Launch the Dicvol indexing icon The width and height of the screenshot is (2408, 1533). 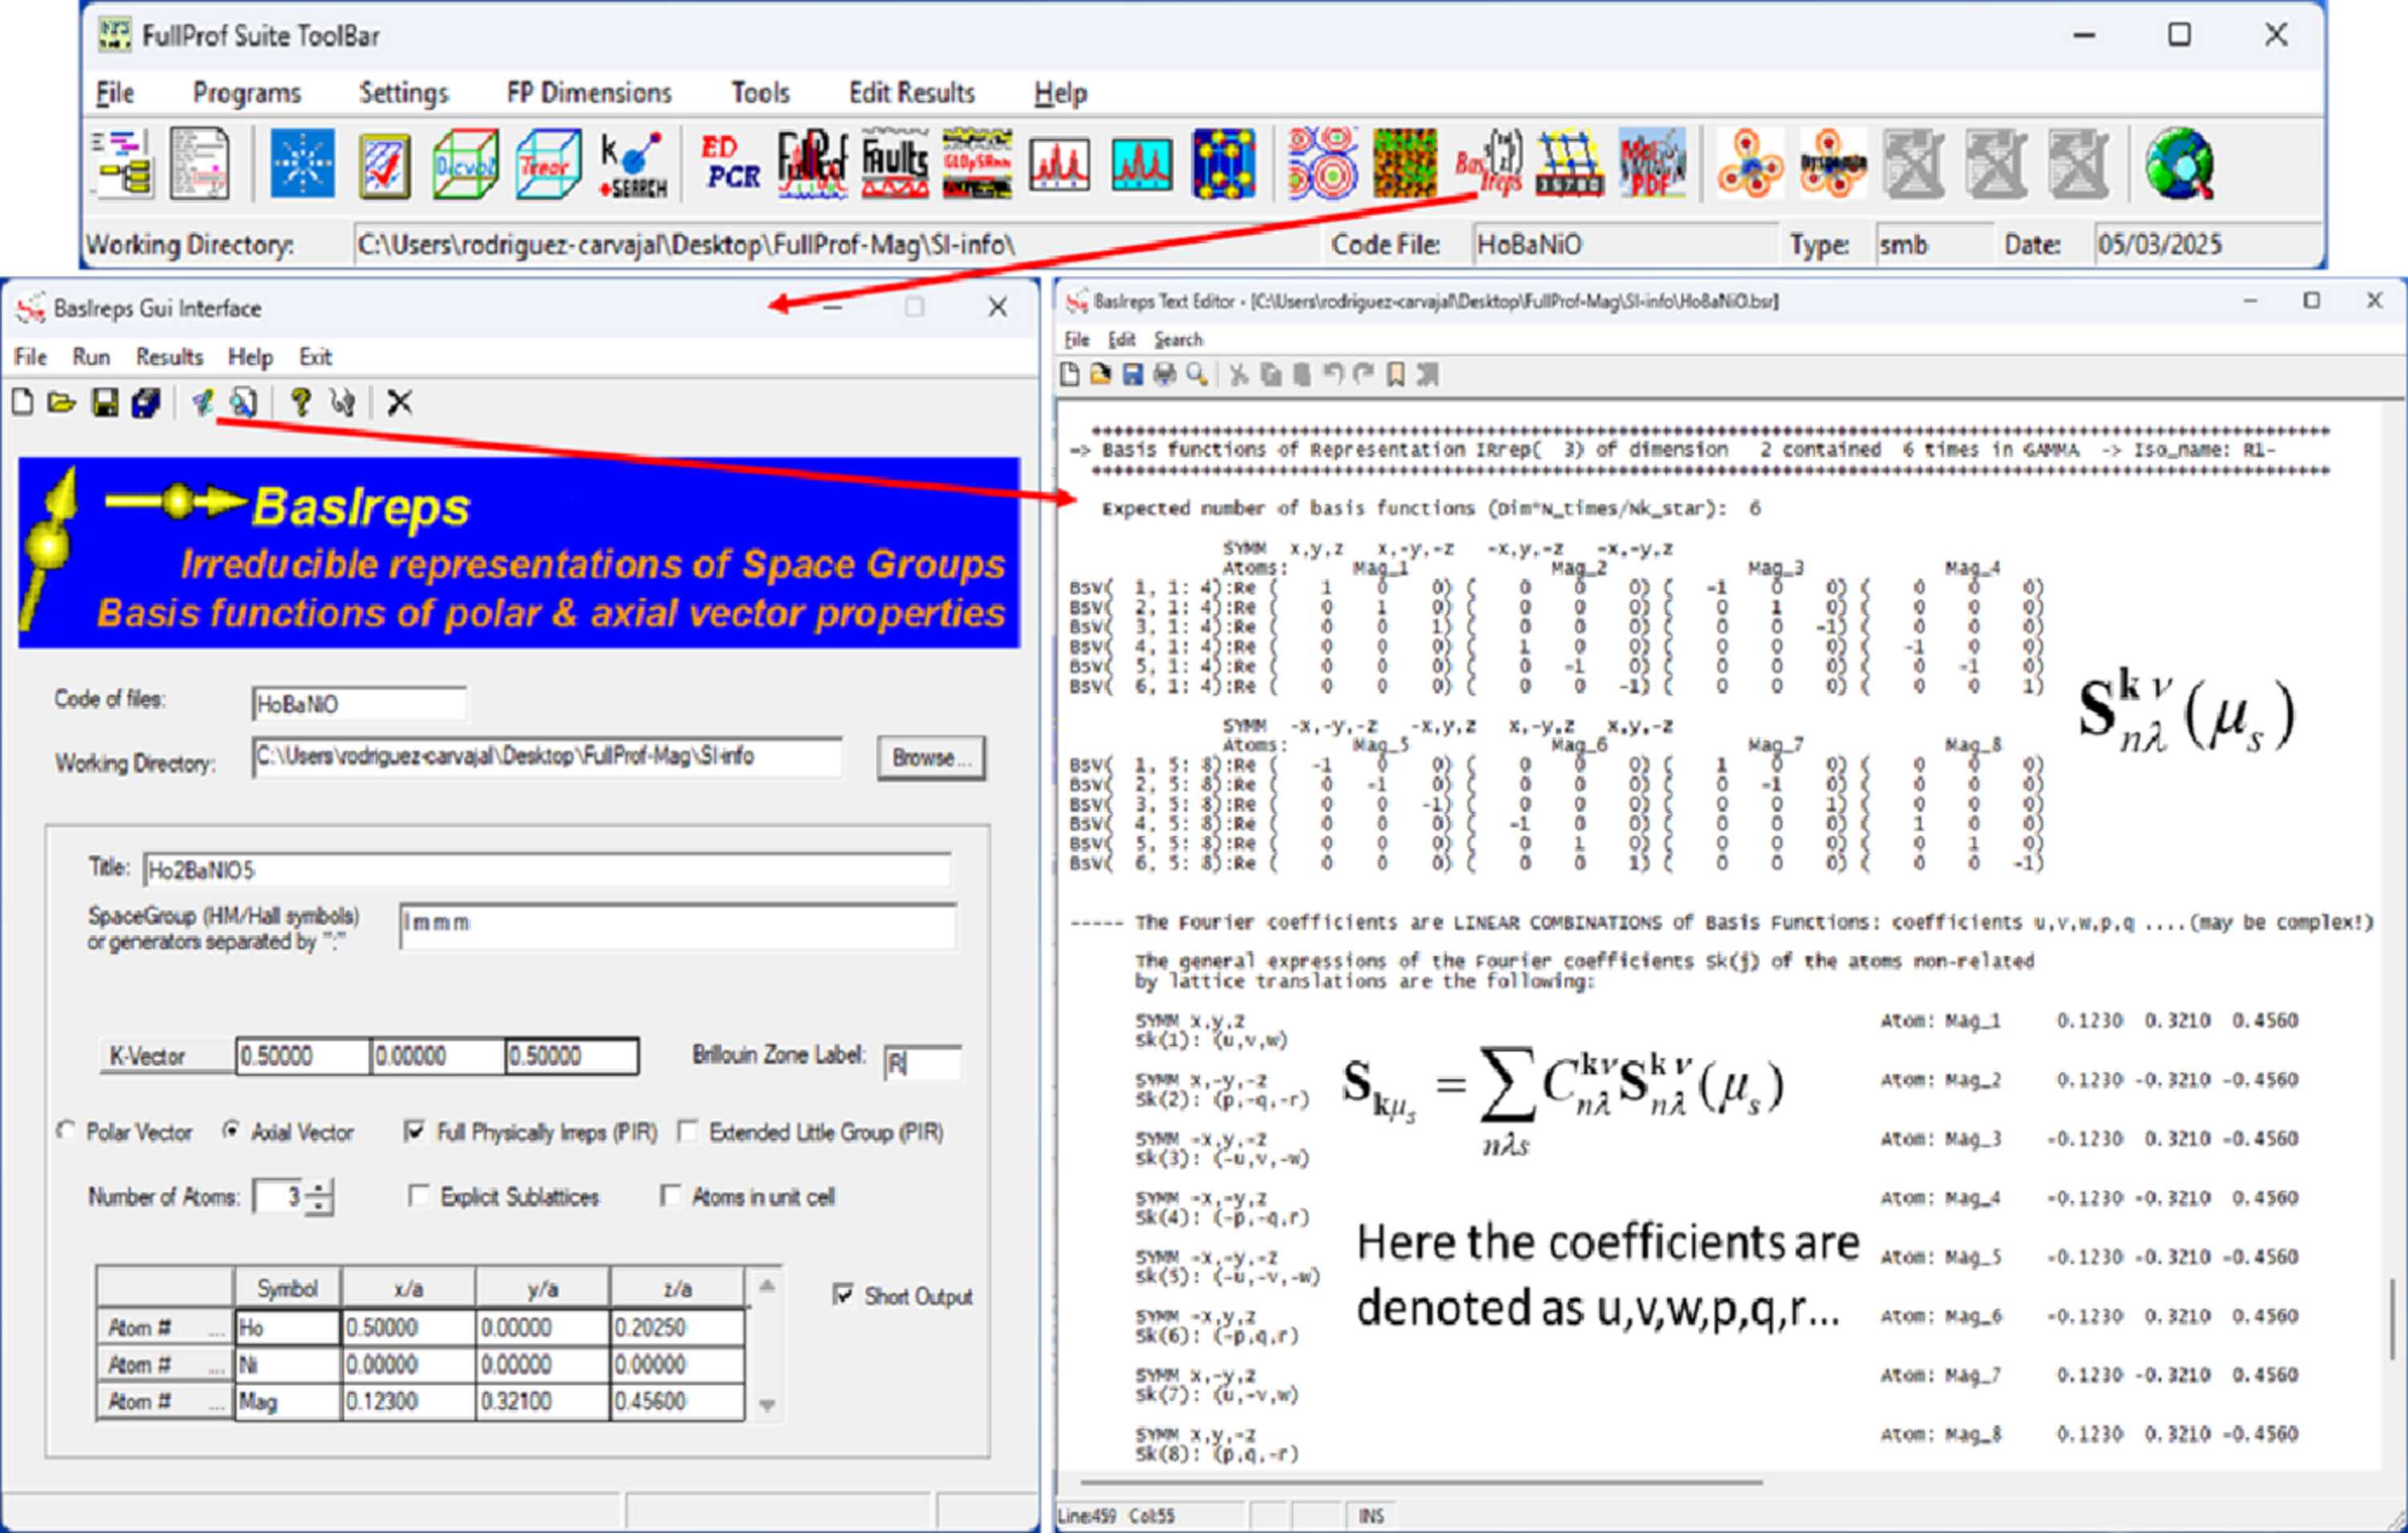465,163
